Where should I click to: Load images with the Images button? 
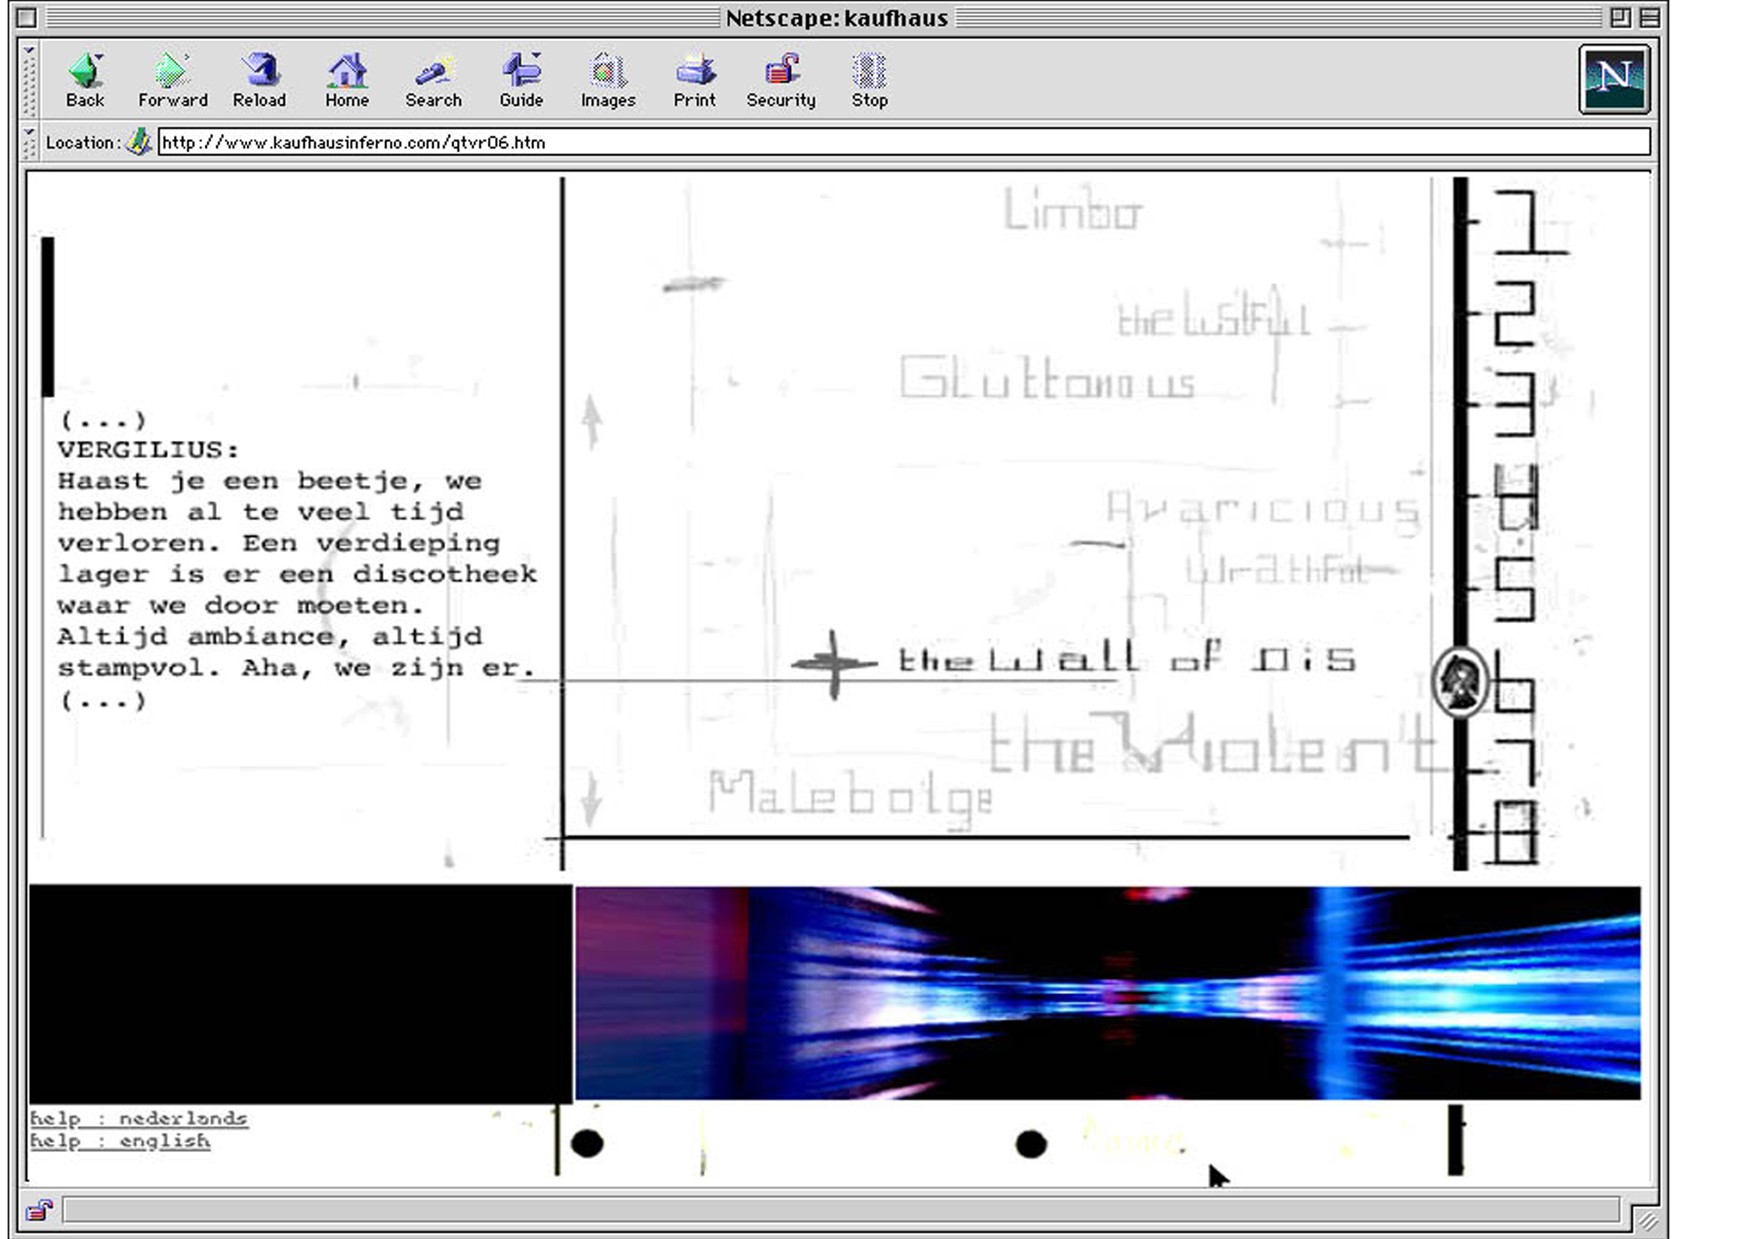tap(608, 80)
